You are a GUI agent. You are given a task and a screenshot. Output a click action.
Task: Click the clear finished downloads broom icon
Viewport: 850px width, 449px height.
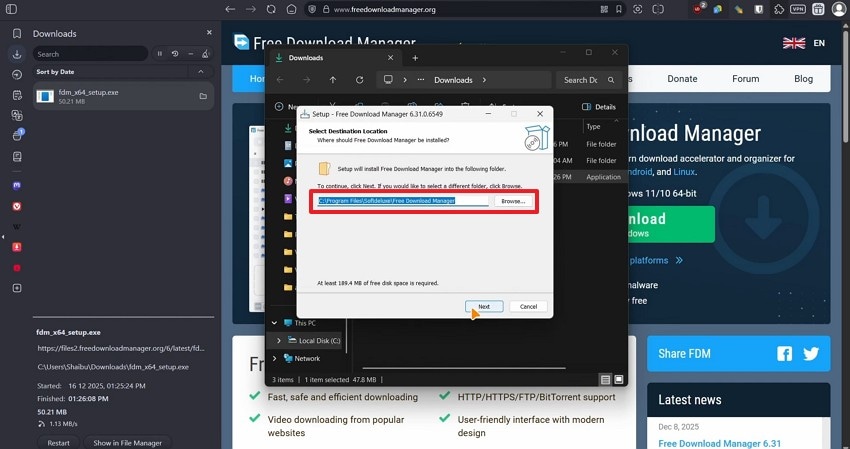pos(205,54)
